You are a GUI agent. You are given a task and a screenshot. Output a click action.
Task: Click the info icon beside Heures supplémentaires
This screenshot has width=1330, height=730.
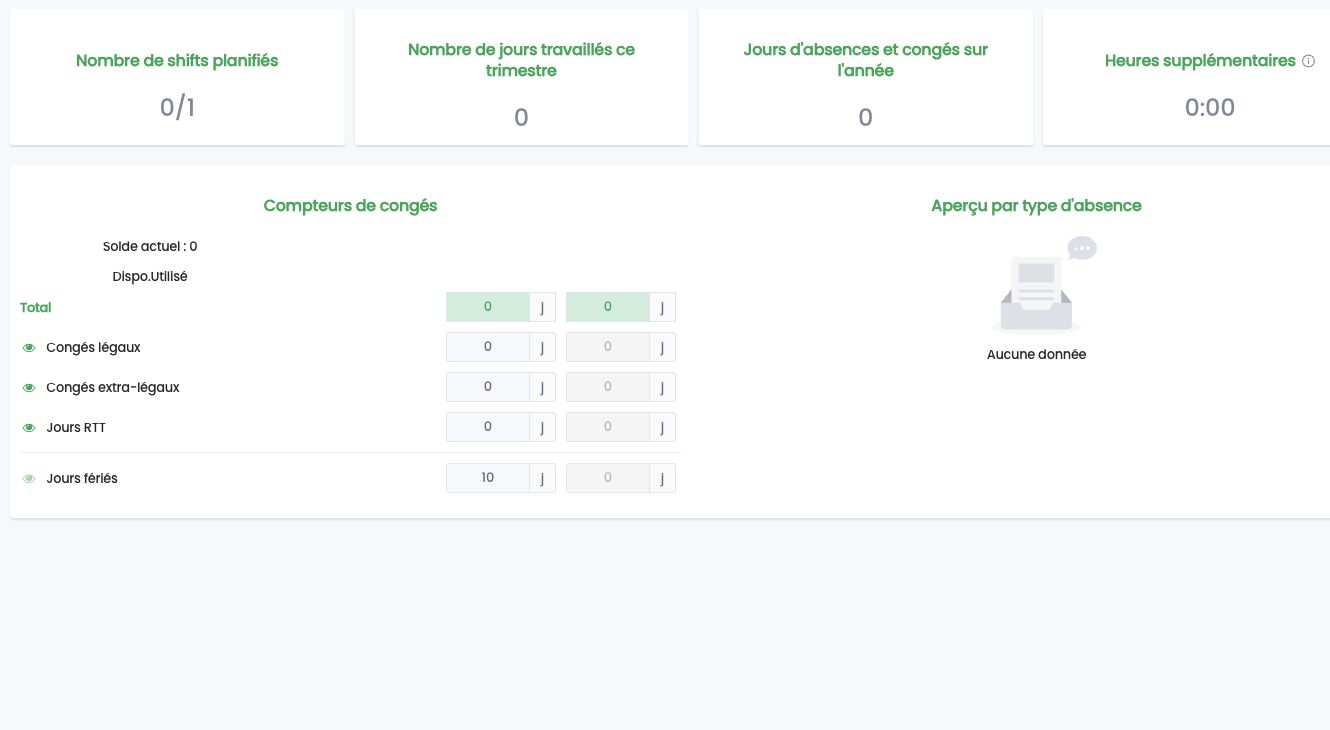tap(1308, 61)
